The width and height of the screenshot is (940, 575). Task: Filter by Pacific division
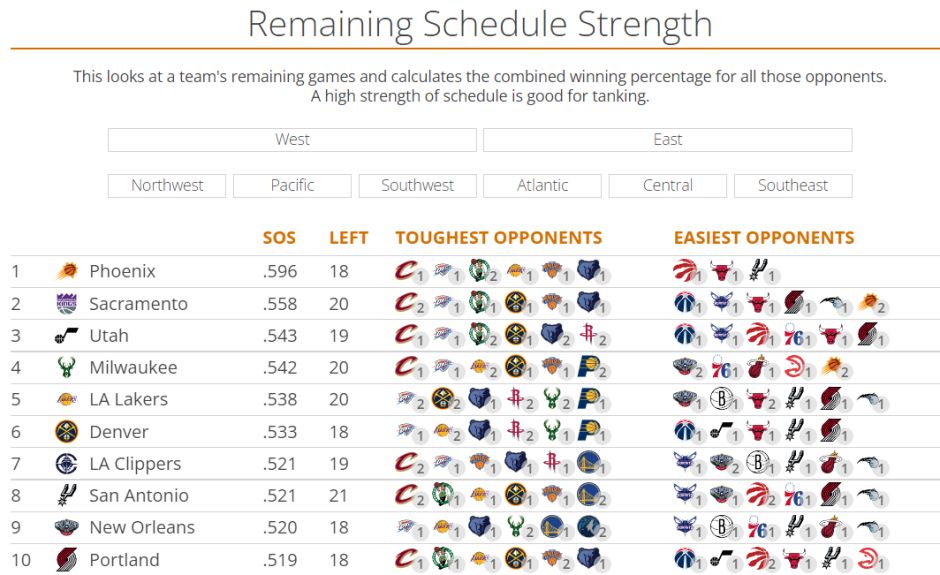tap(292, 185)
